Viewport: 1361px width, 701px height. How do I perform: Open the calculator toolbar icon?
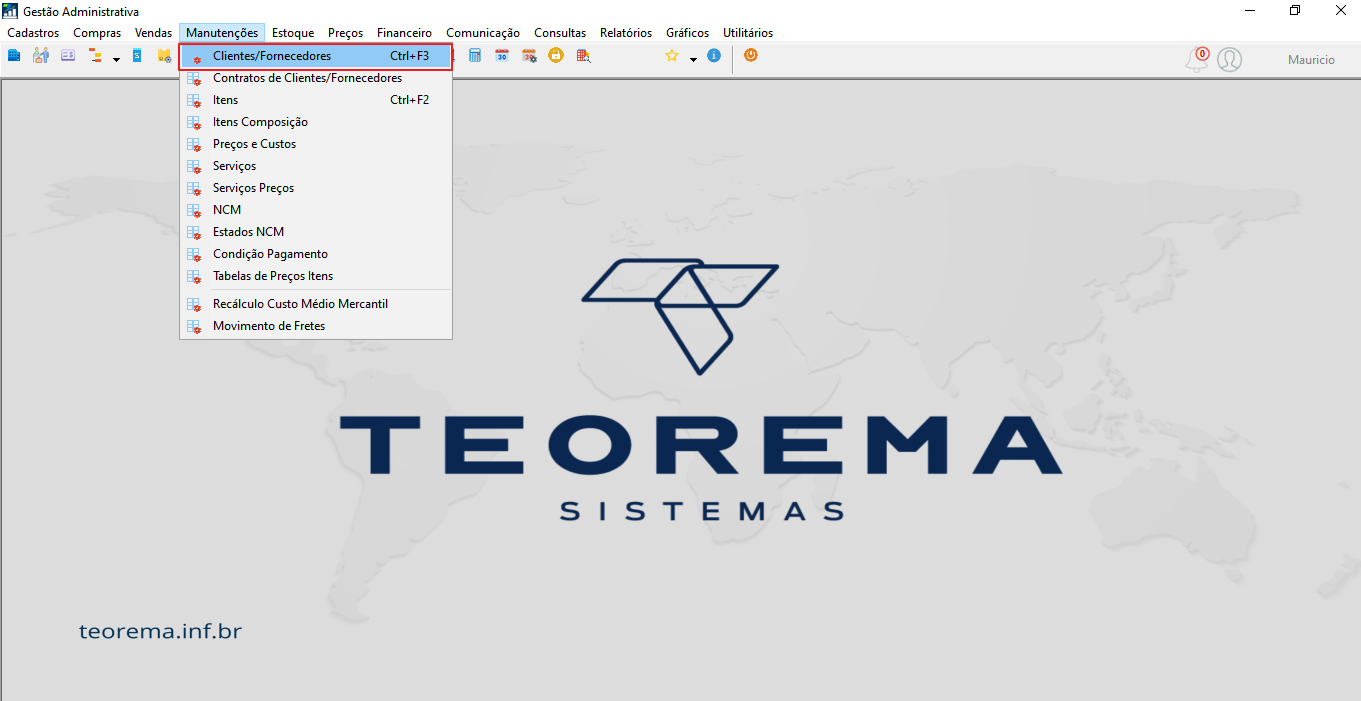click(x=475, y=56)
